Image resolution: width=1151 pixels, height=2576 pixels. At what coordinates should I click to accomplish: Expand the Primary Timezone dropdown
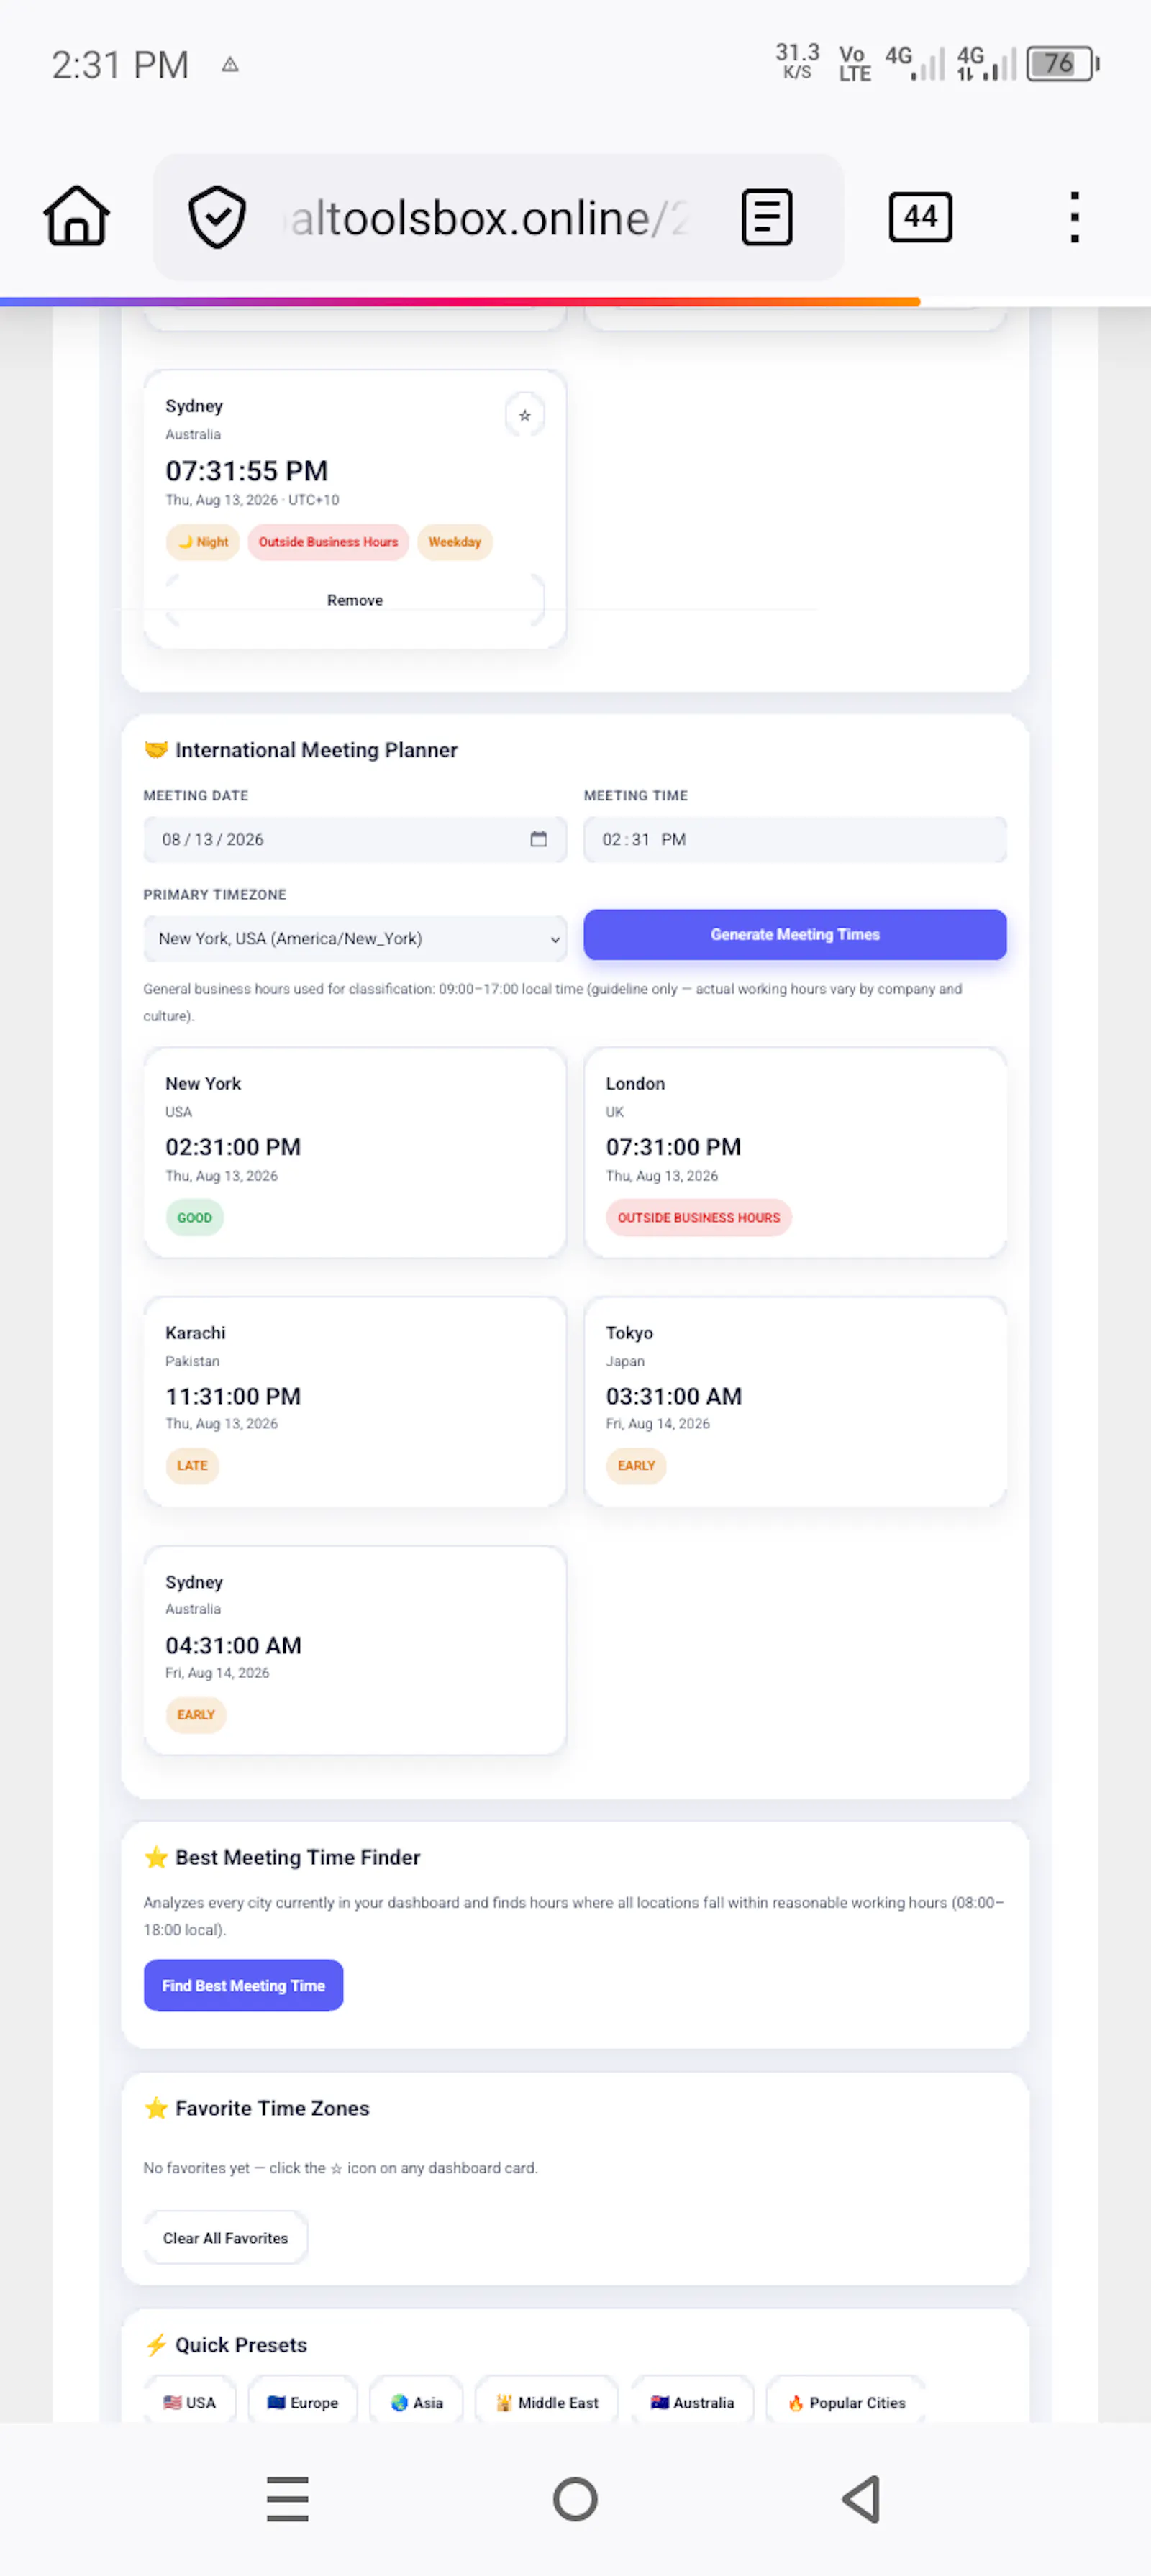tap(355, 939)
